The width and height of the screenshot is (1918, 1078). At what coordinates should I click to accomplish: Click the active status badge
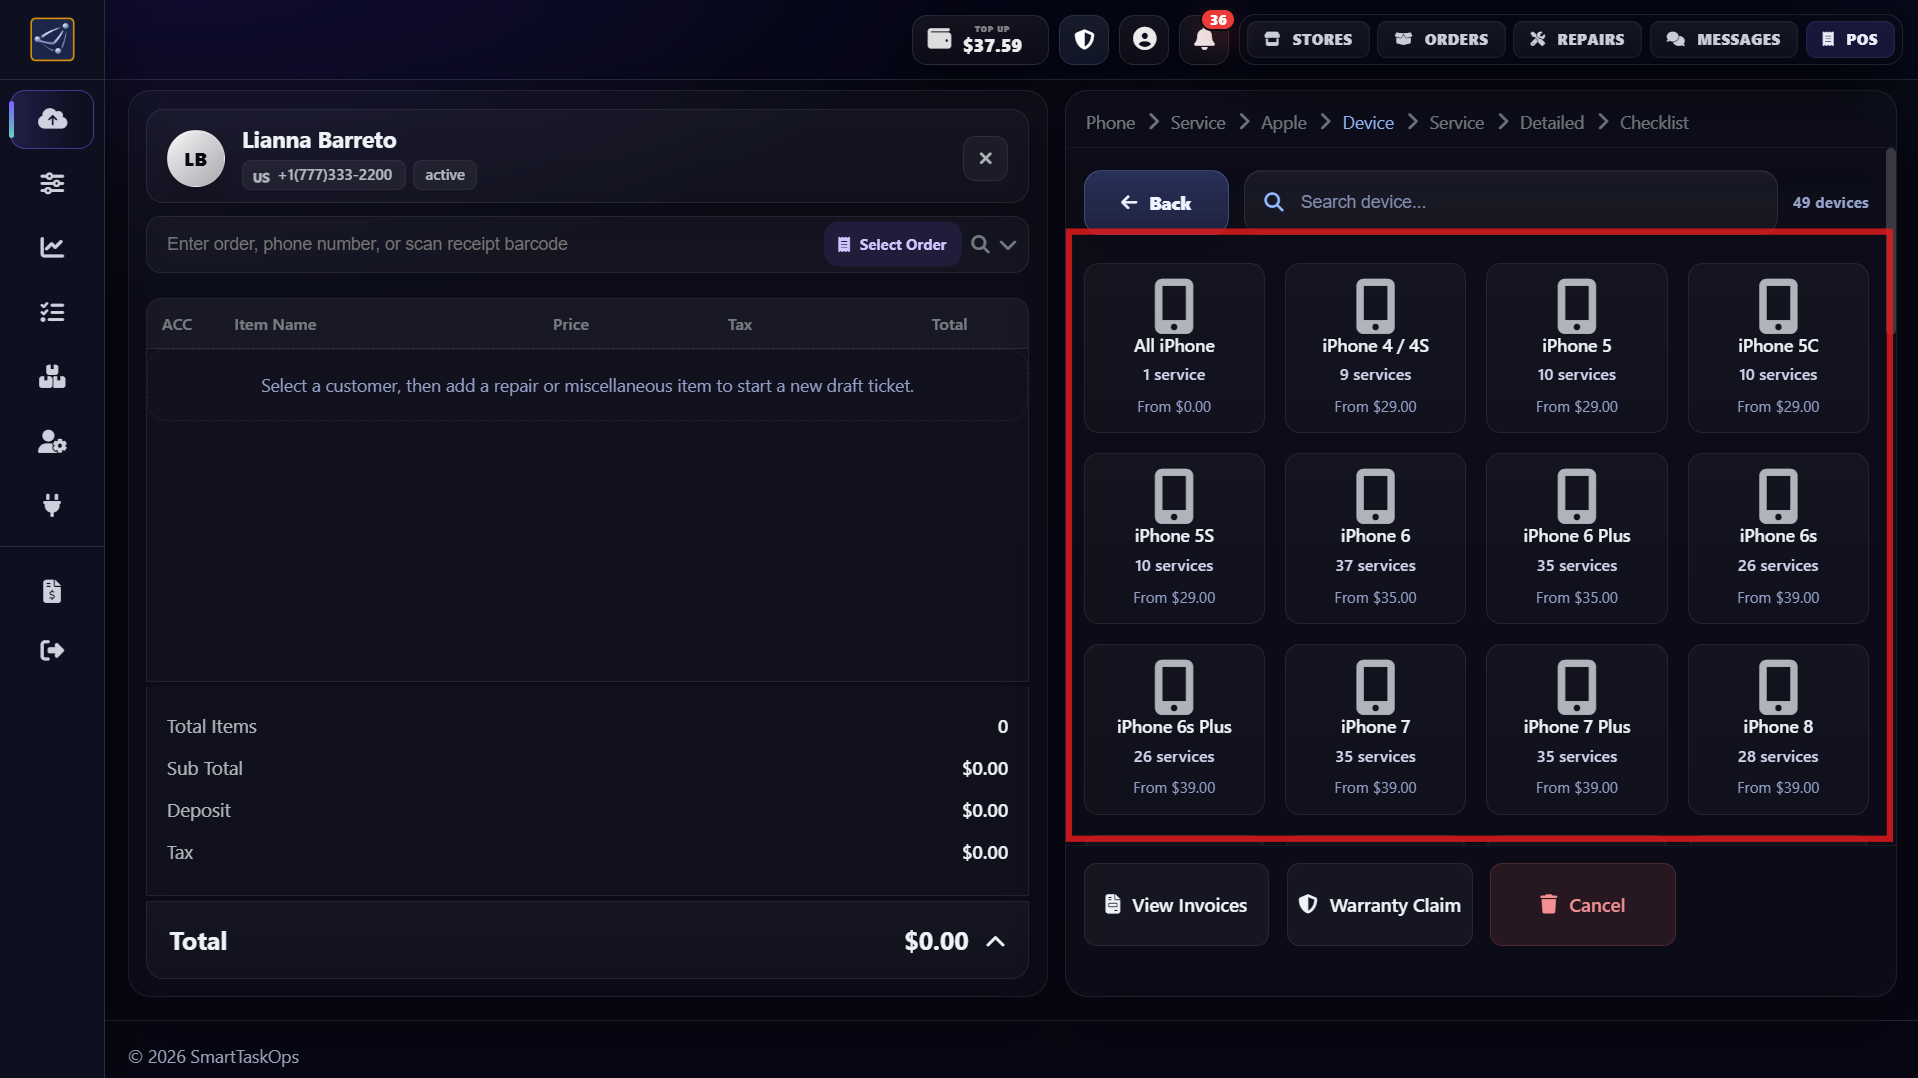tap(445, 175)
